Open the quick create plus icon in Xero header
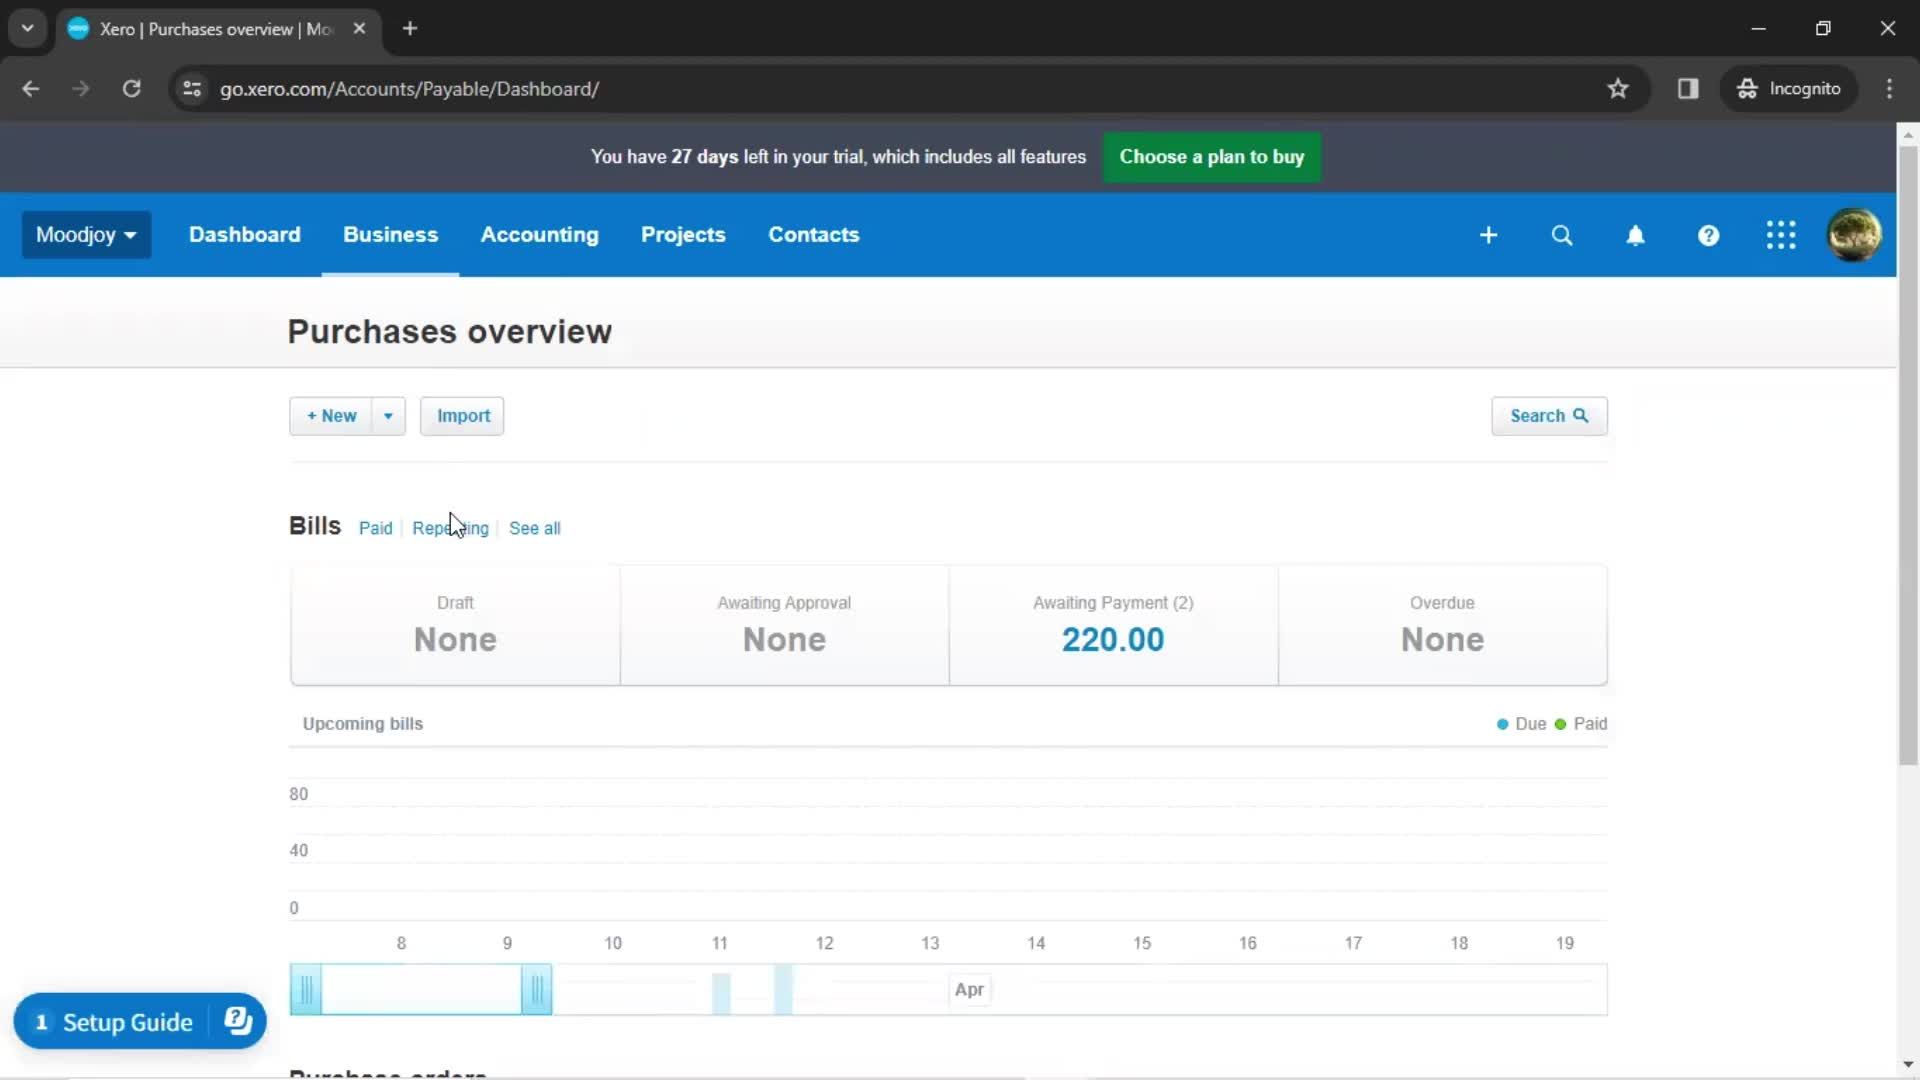Image resolution: width=1920 pixels, height=1080 pixels. pyautogui.click(x=1488, y=235)
